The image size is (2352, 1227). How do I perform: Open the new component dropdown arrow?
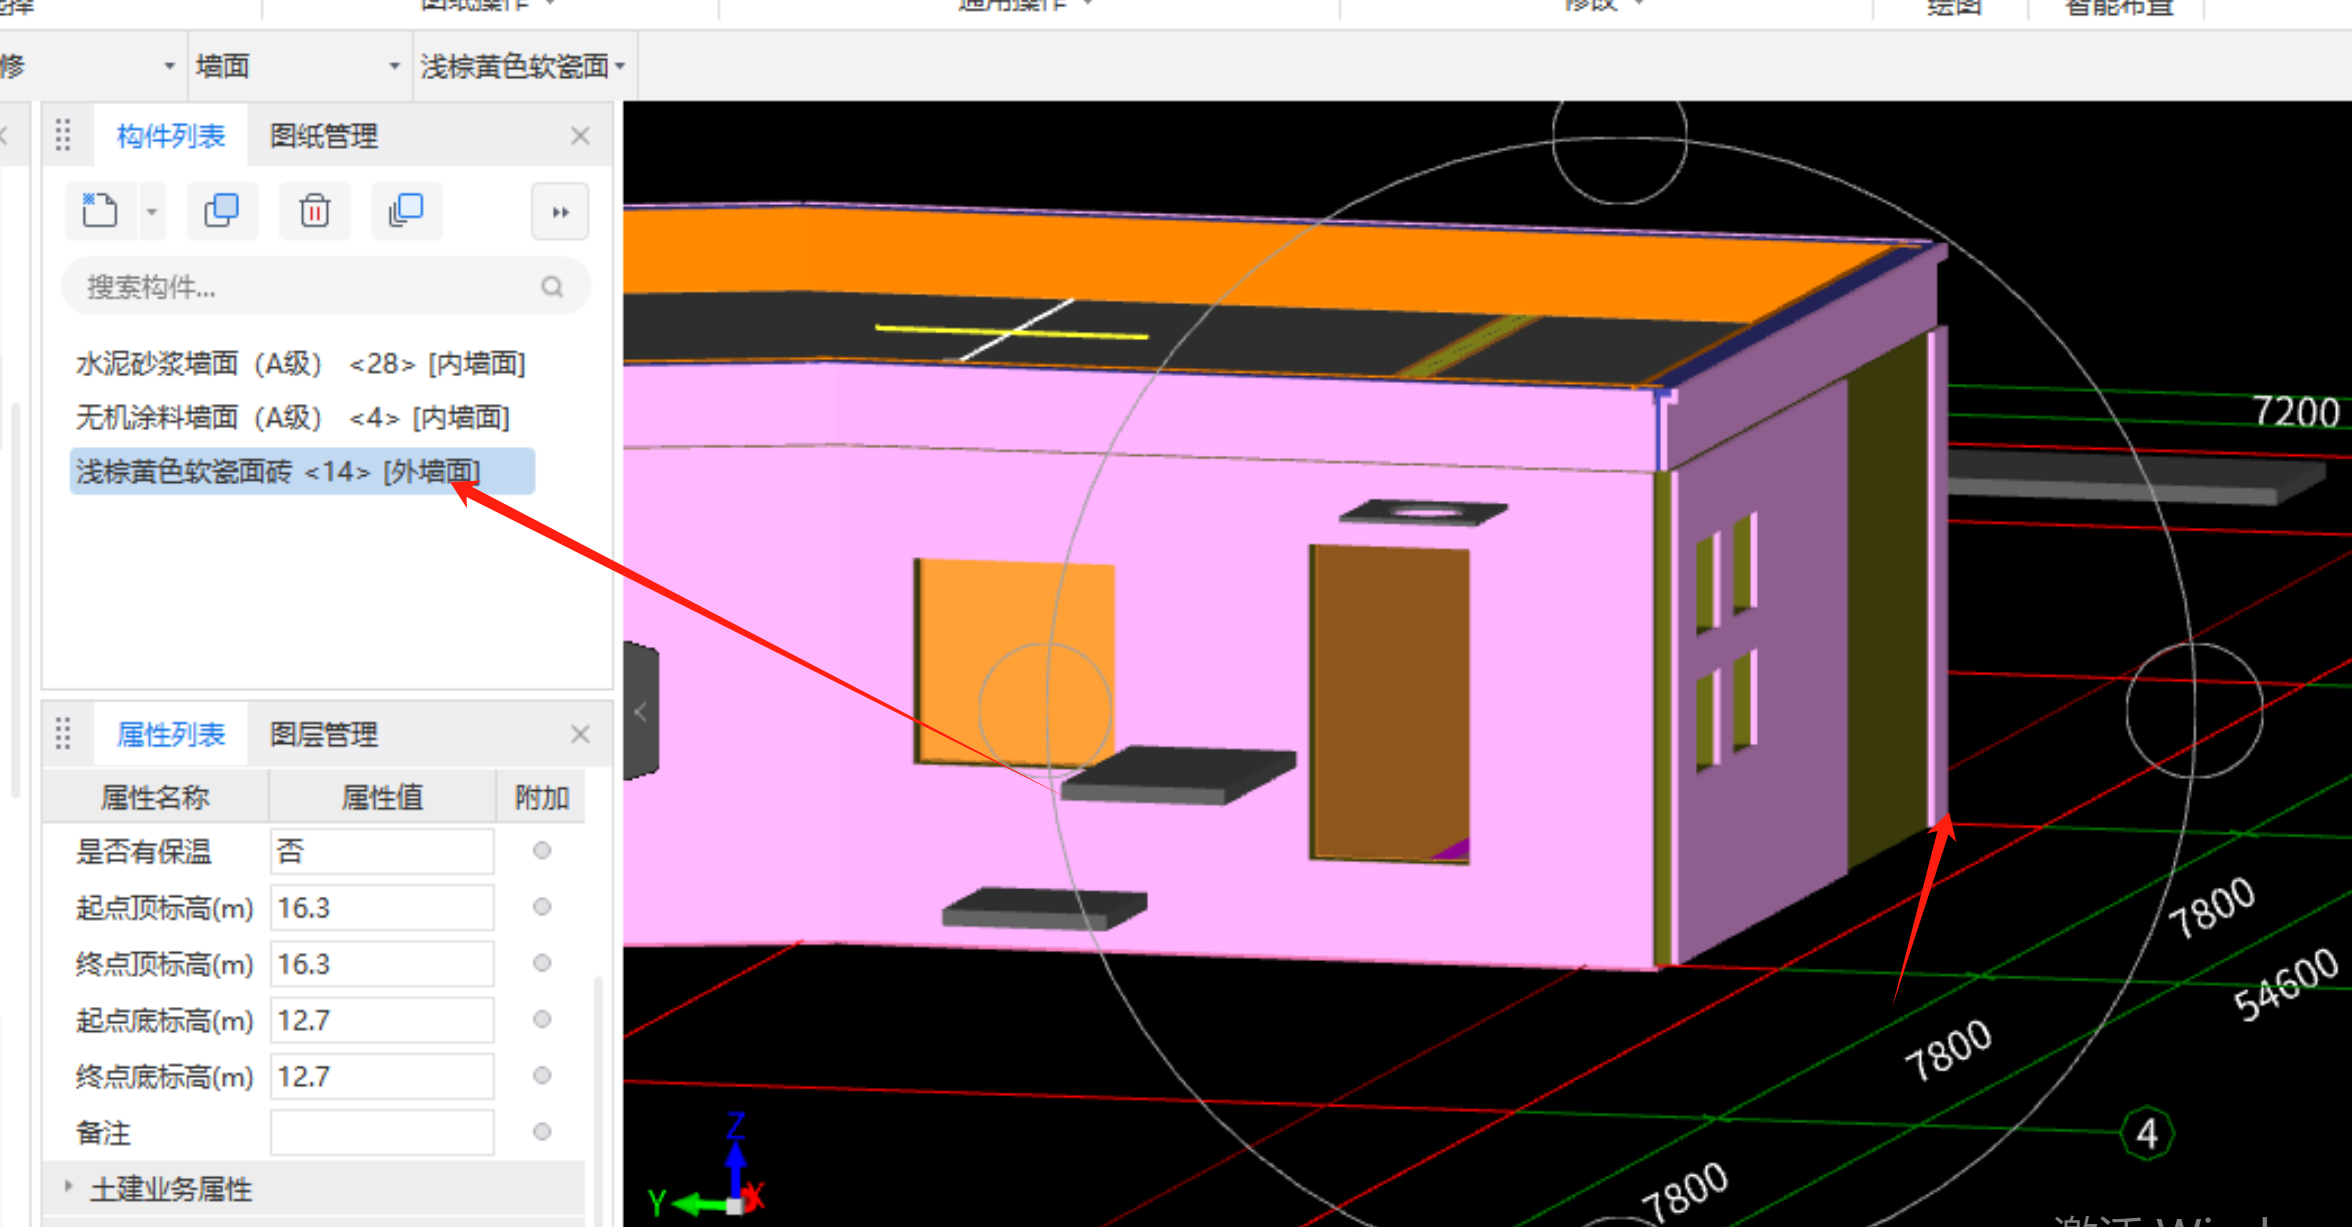(152, 211)
